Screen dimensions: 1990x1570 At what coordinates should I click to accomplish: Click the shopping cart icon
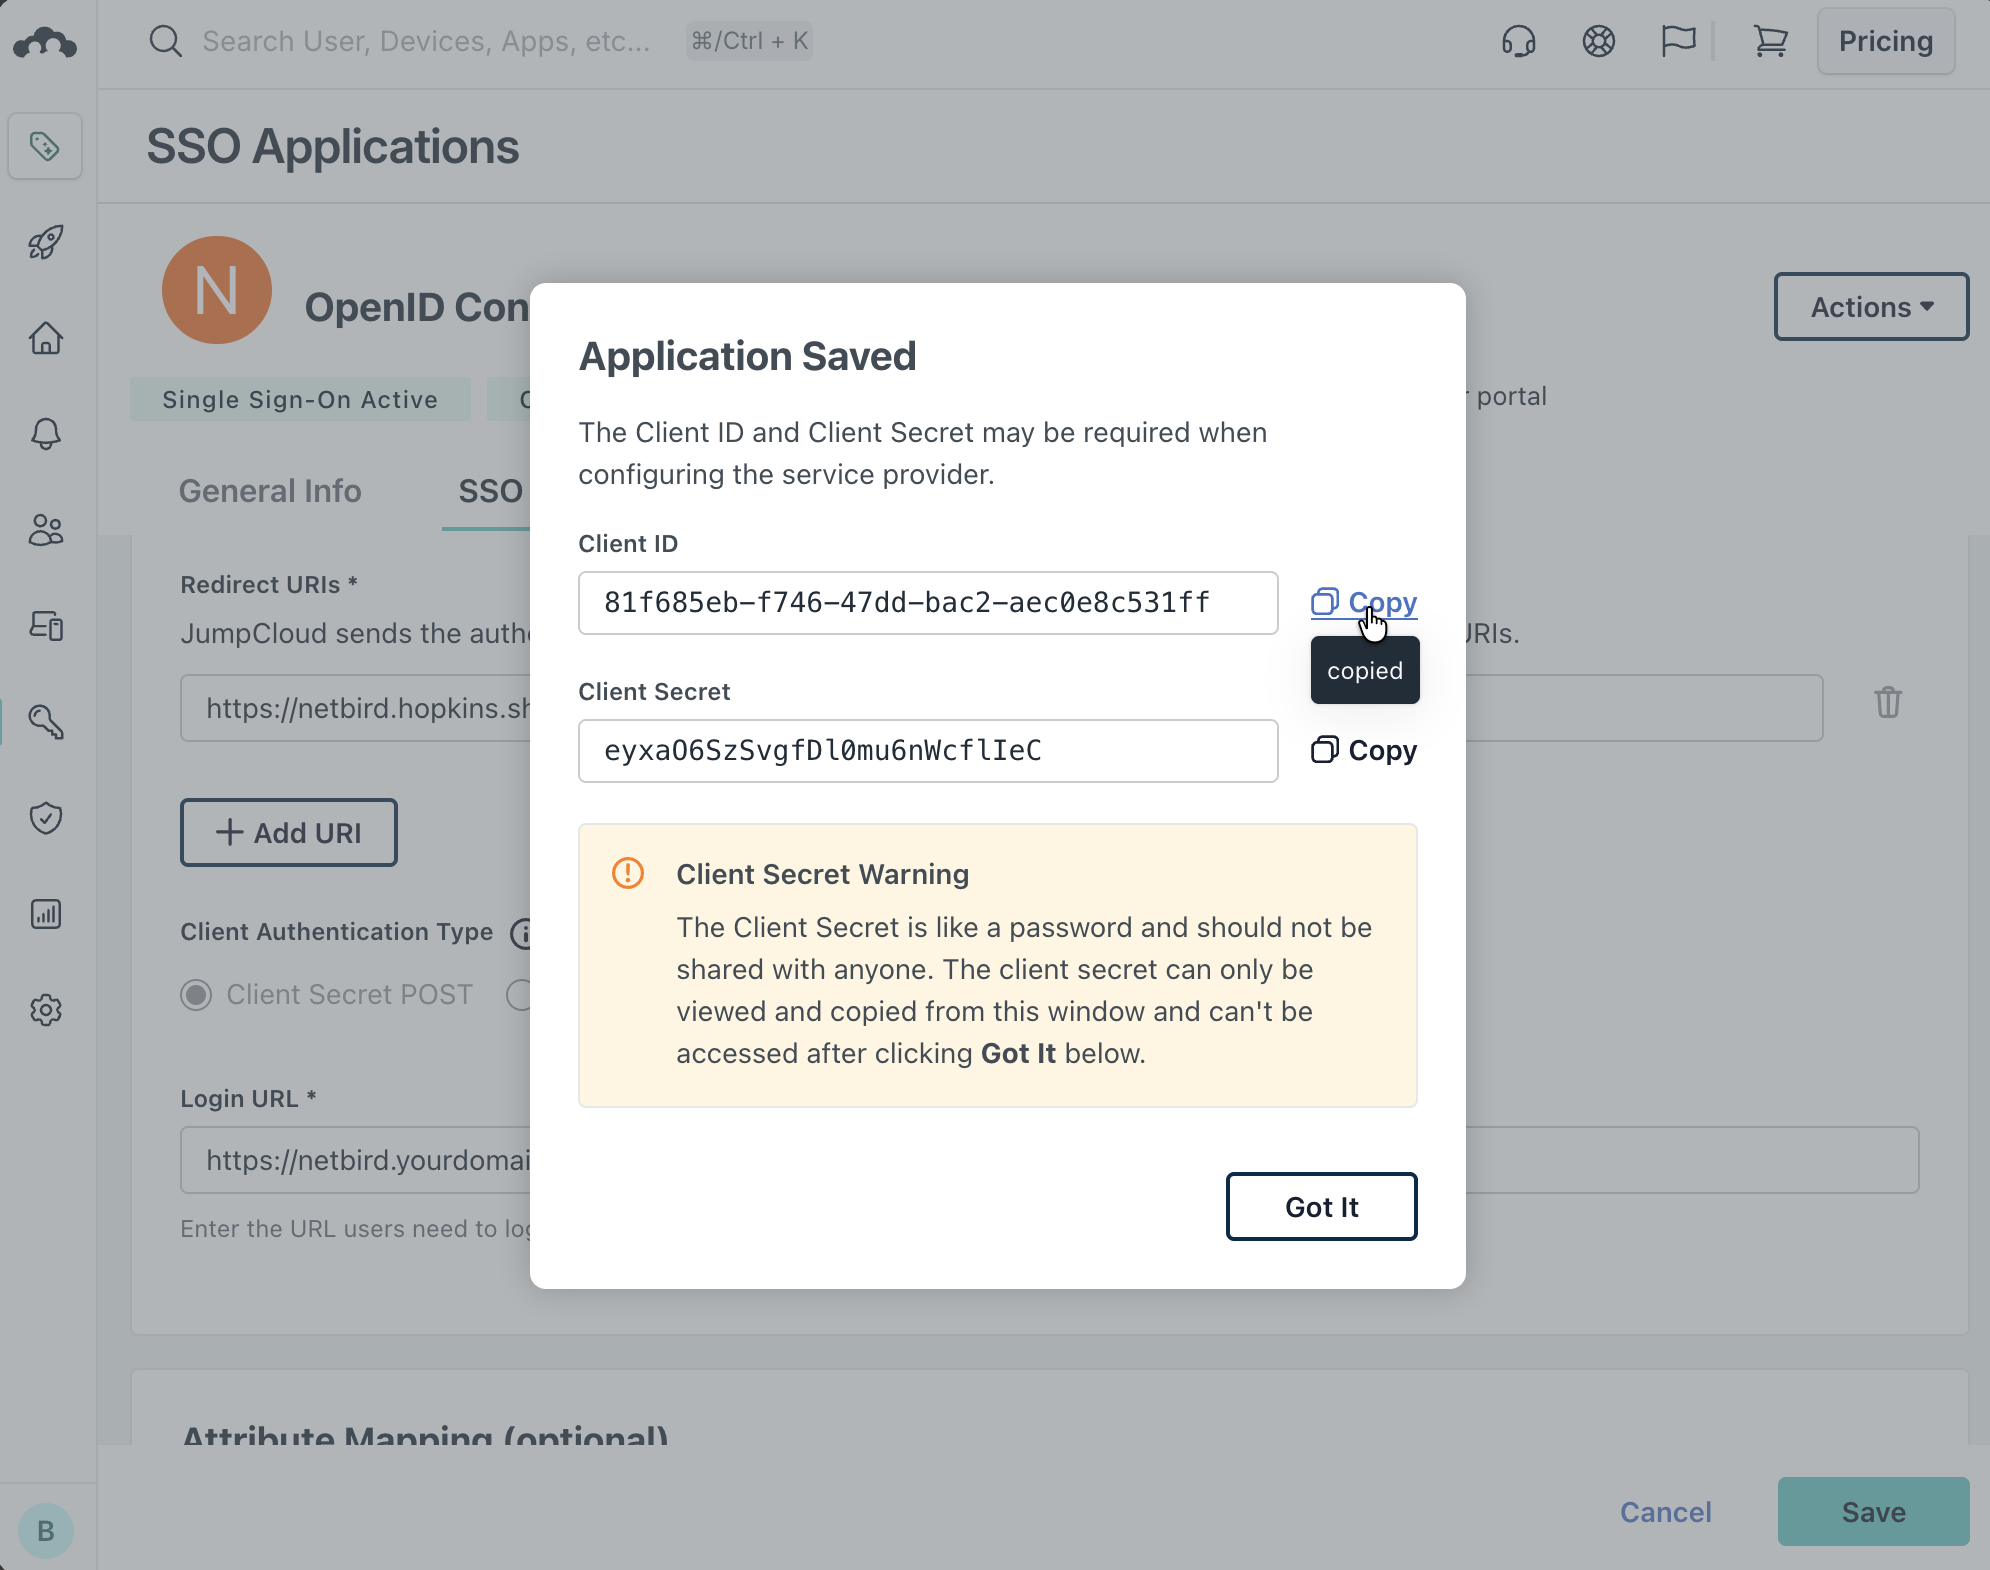1770,42
